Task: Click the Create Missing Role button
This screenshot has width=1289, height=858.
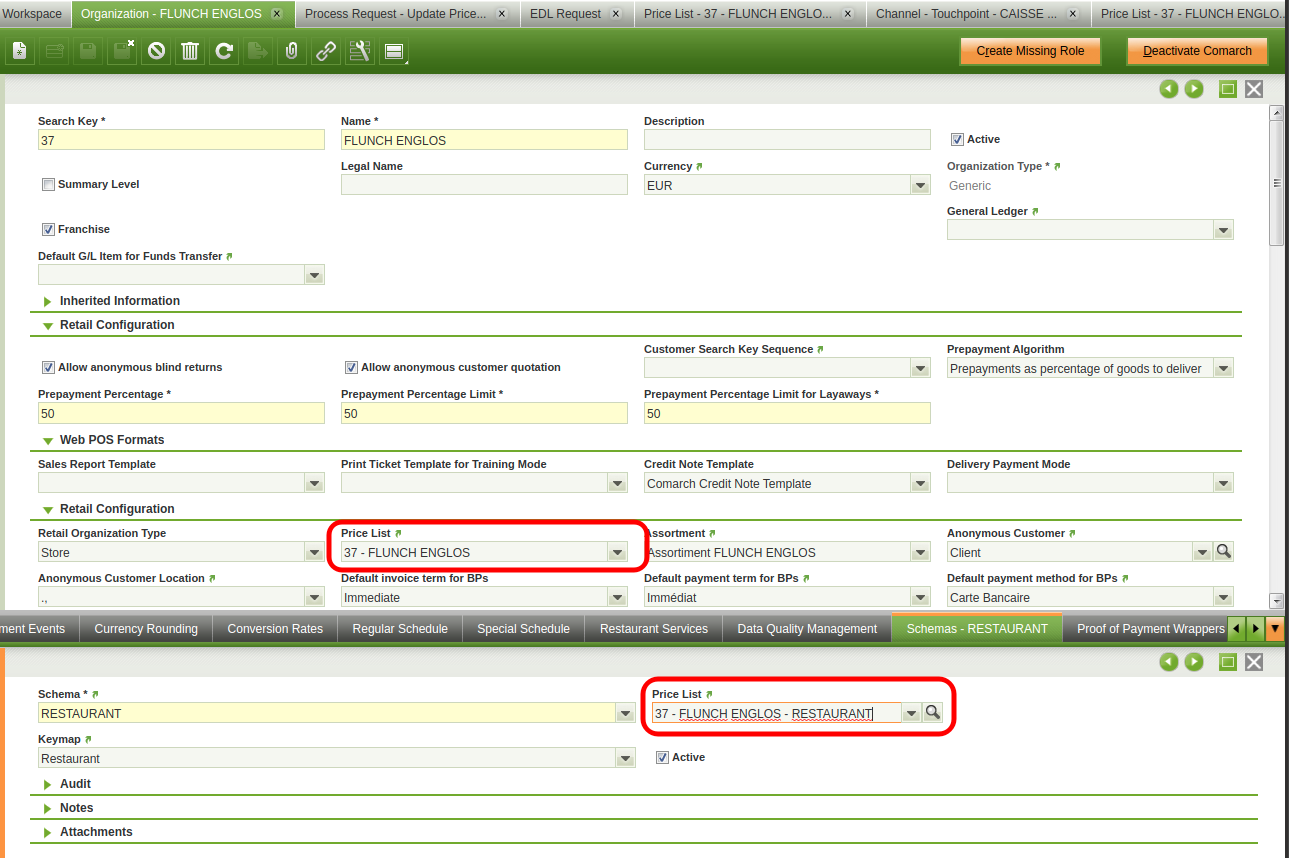Action: tap(1029, 51)
